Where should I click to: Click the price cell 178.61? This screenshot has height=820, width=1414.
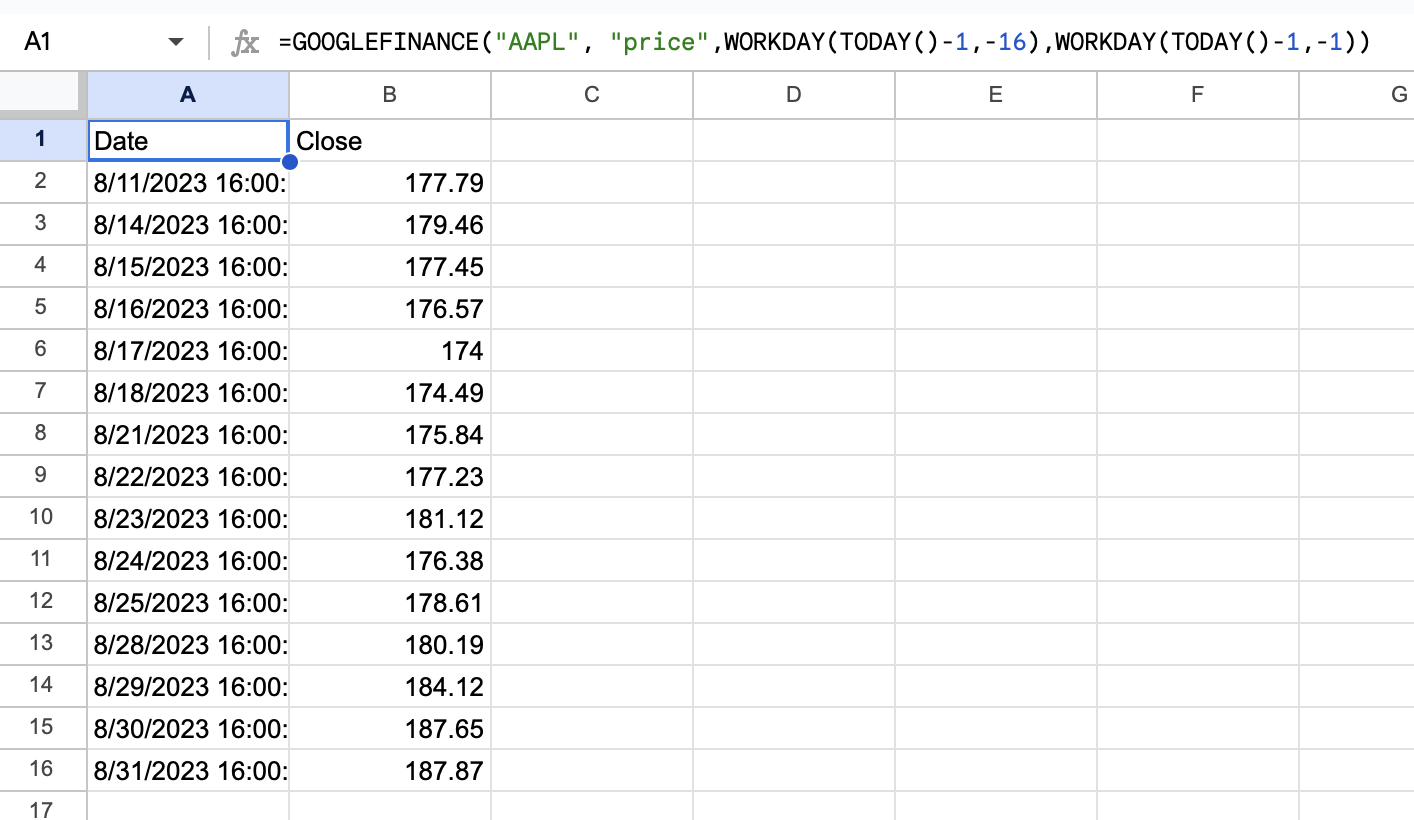tap(390, 602)
